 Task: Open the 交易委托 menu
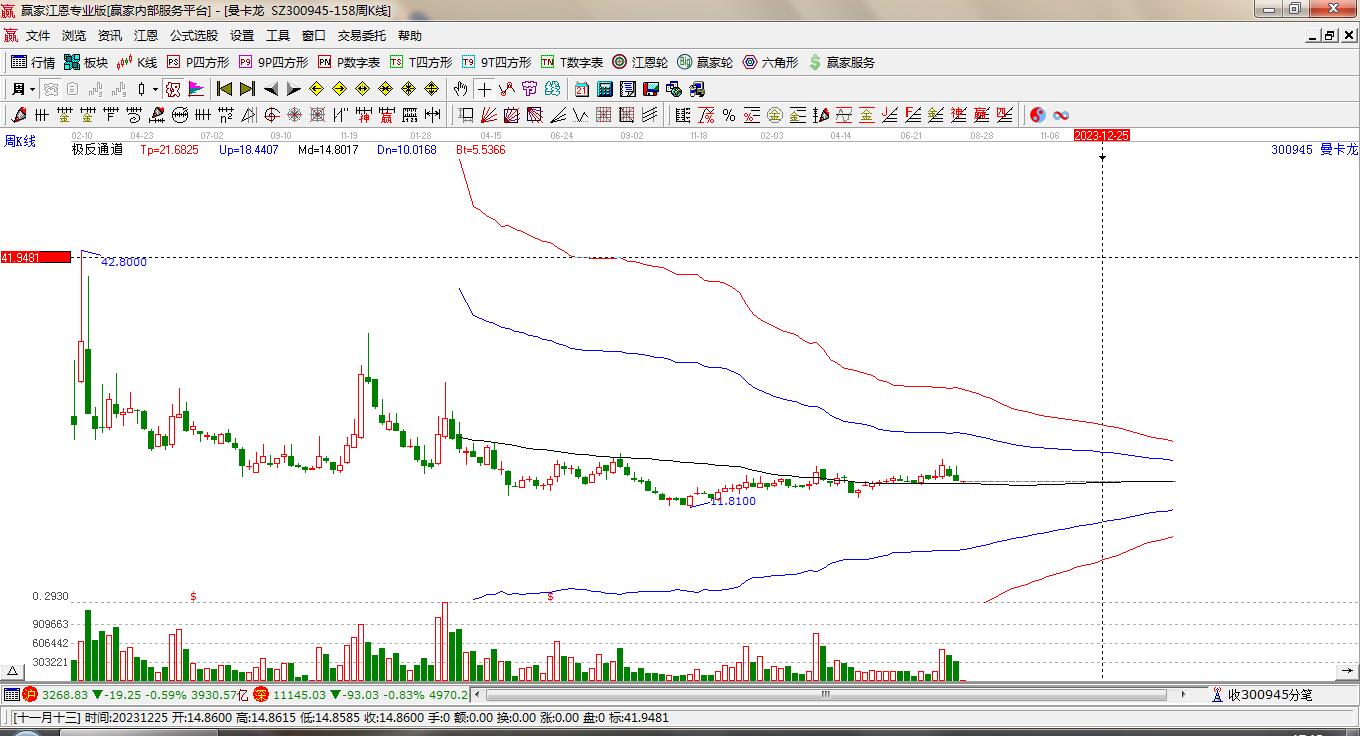point(361,36)
